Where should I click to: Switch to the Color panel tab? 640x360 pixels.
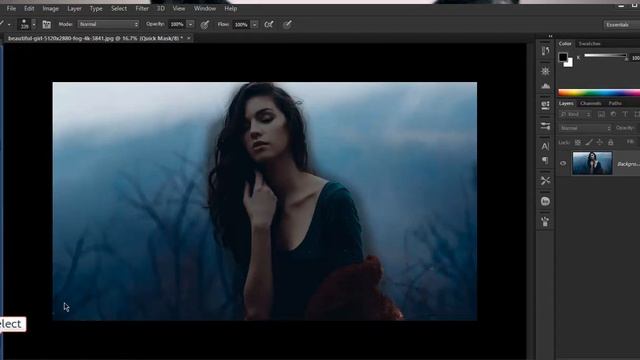(565, 44)
